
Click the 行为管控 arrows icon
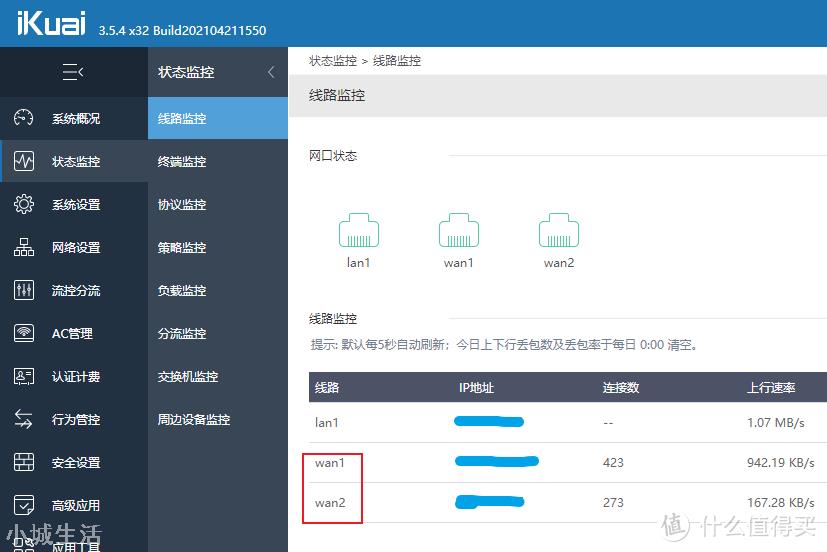(x=24, y=419)
